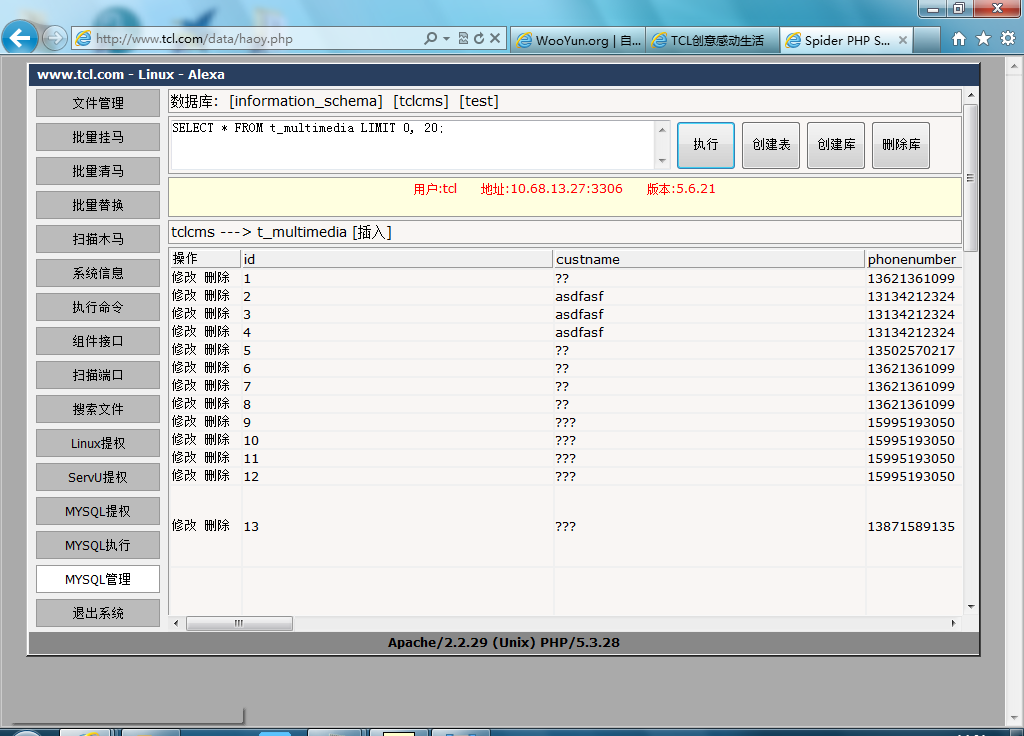Click 退出系统 to log out
Screen dimensions: 1024x736
coord(98,613)
